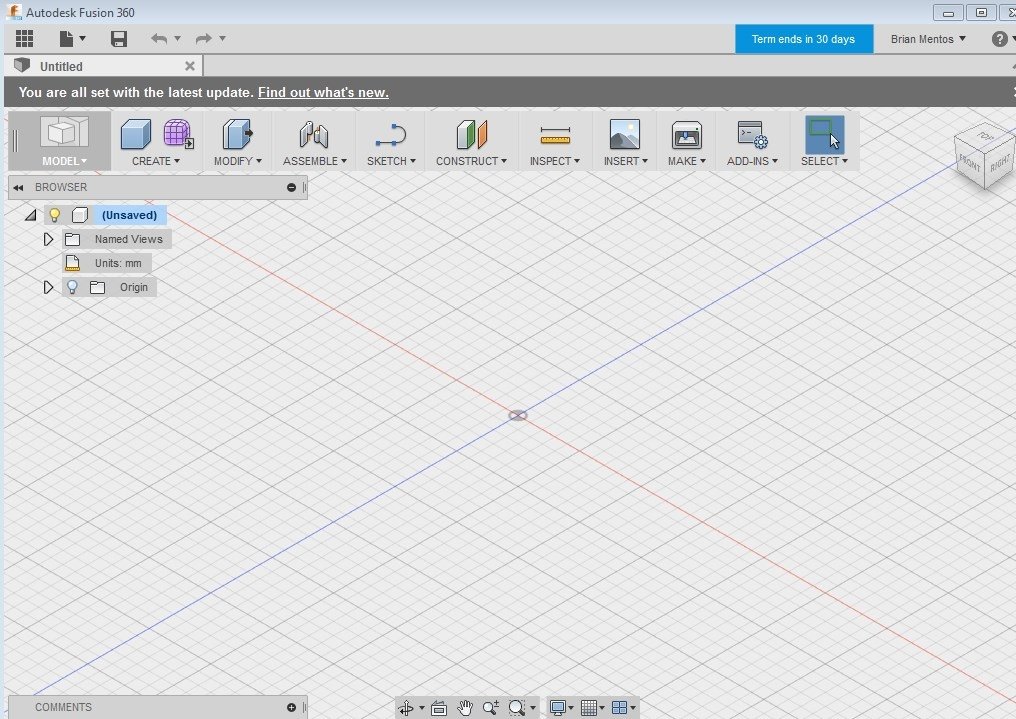Screen dimensions: 1016x719
Task: Select the Untitled document tab
Action: 104,66
